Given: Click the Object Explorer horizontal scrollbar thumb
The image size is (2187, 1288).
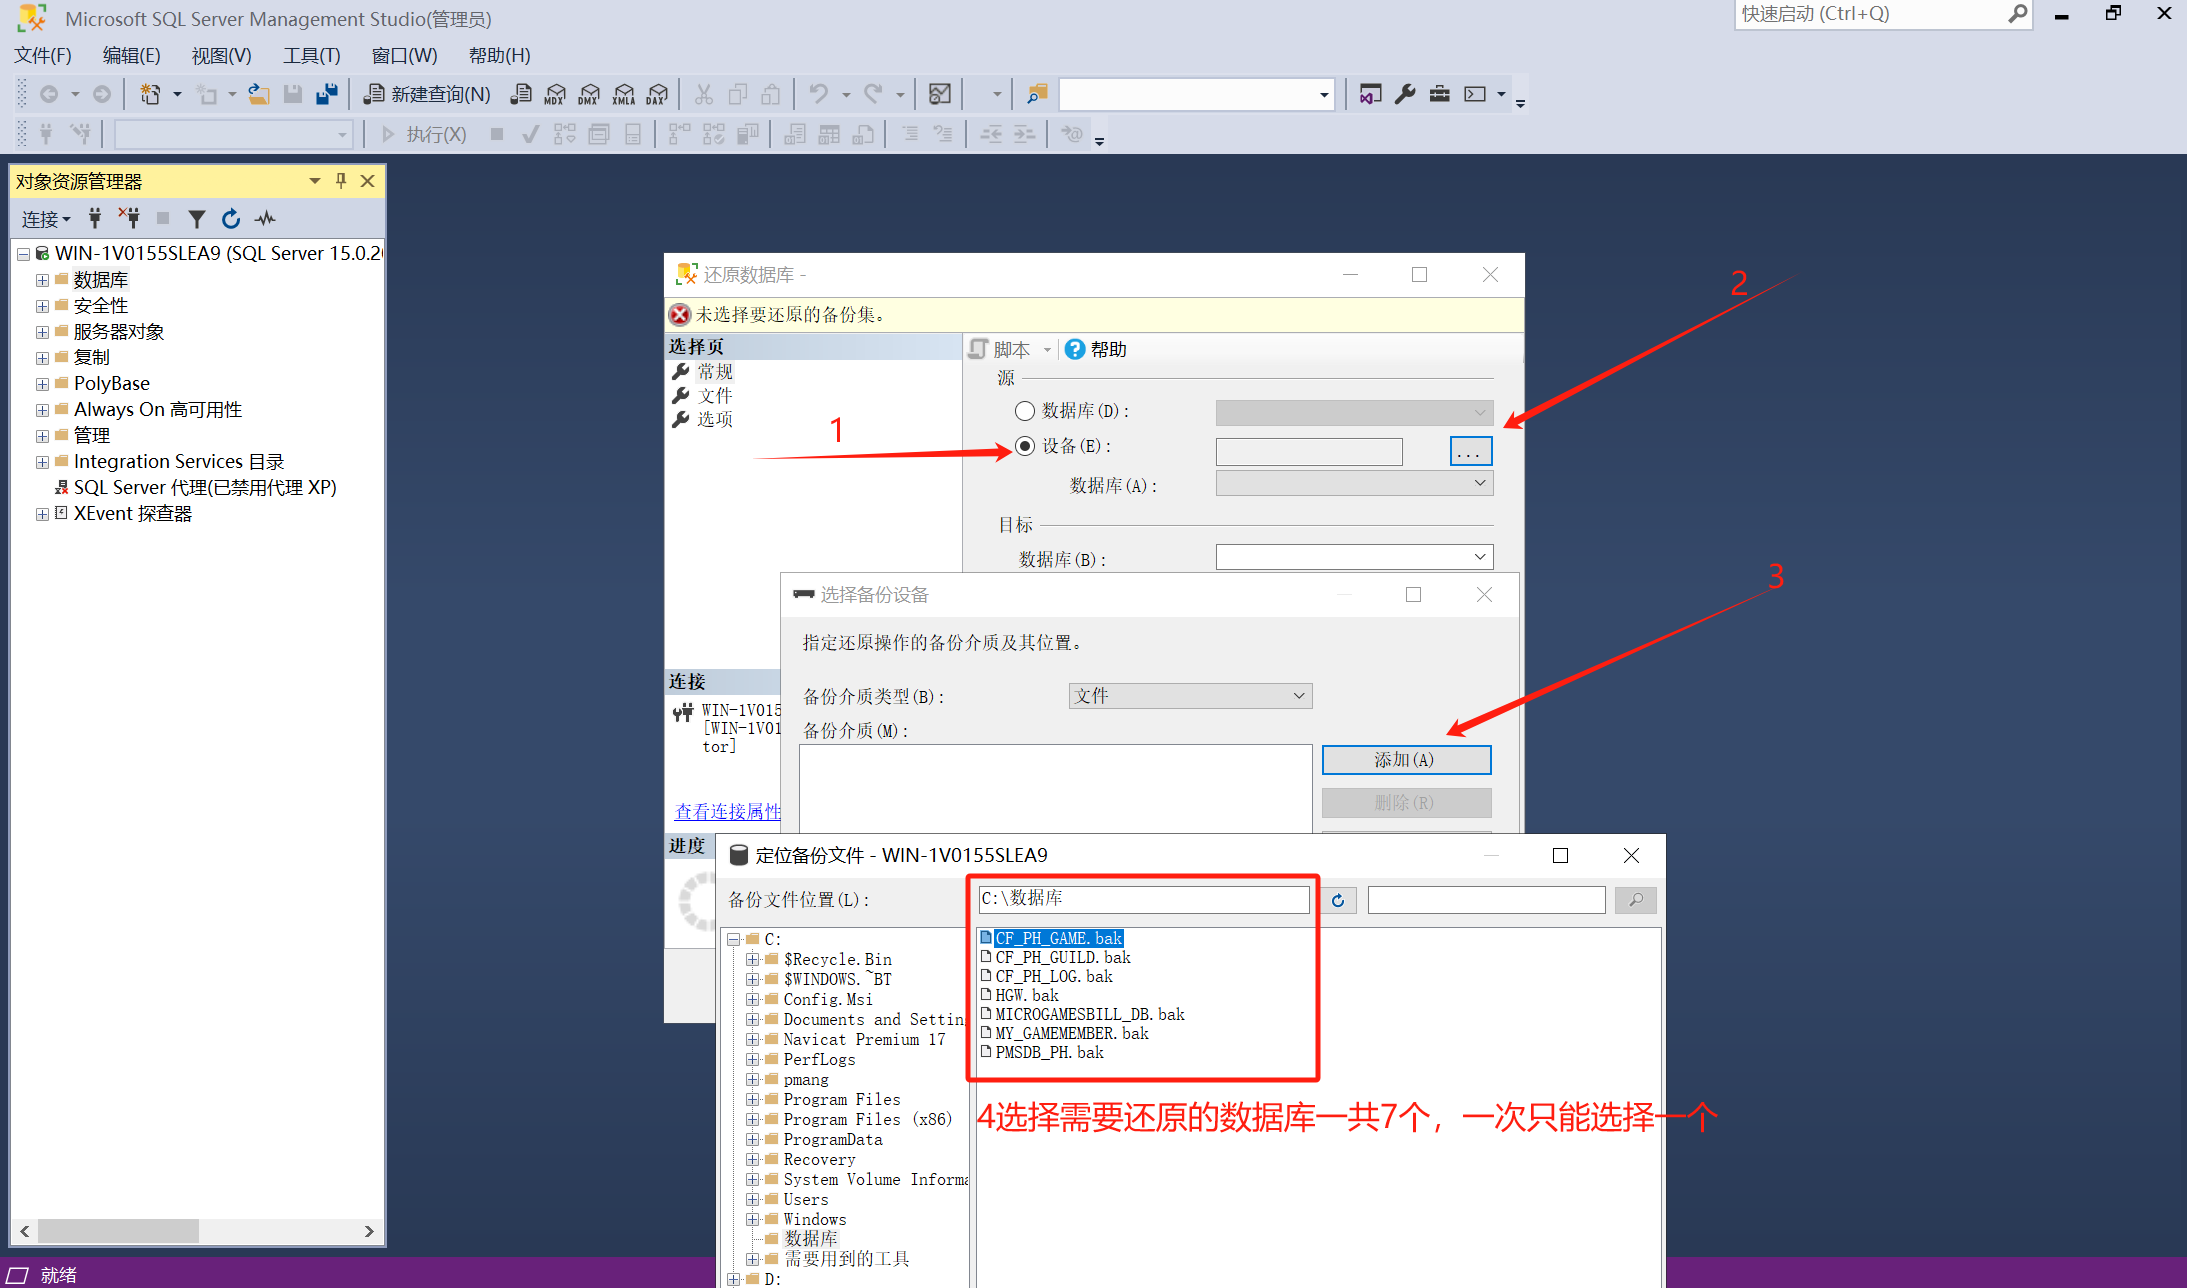Looking at the screenshot, I should tap(118, 1231).
